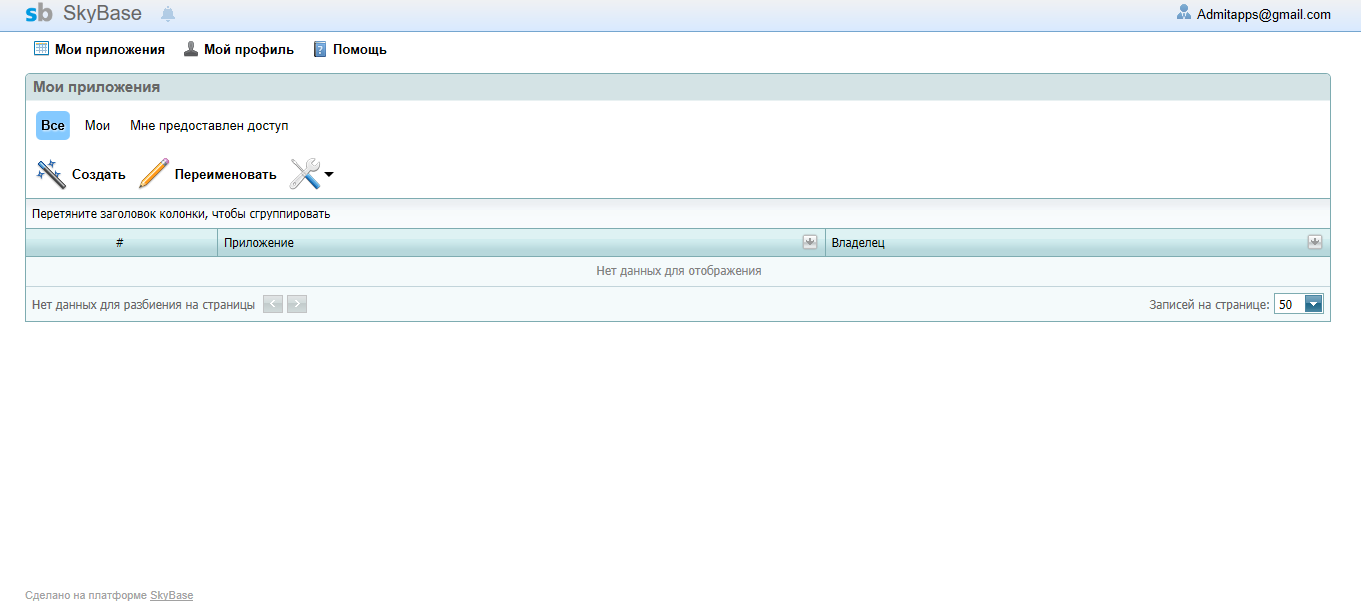
Task: Click next page arrow button
Action: [297, 304]
